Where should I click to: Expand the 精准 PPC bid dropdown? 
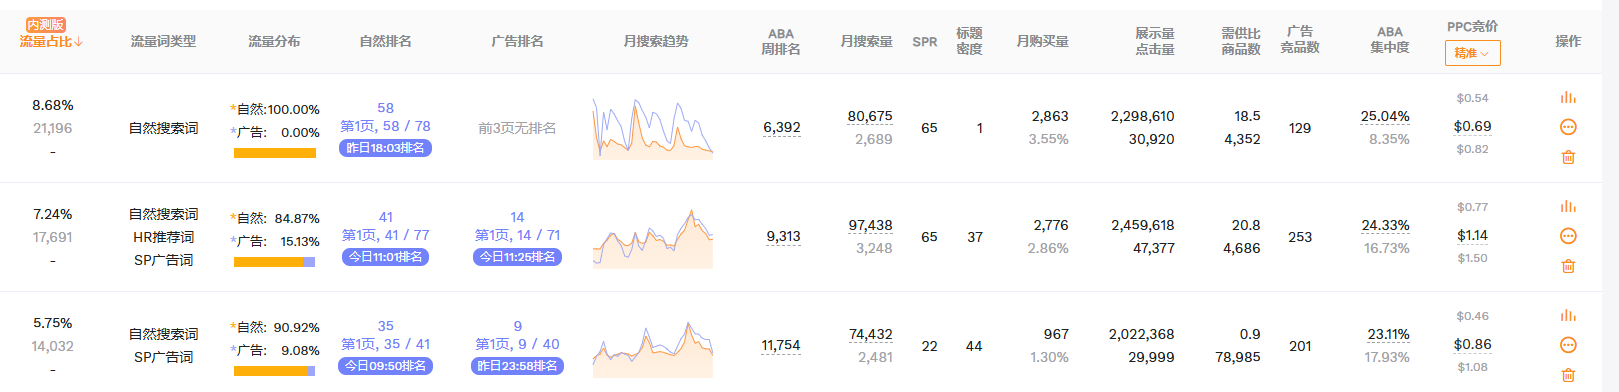click(1472, 53)
